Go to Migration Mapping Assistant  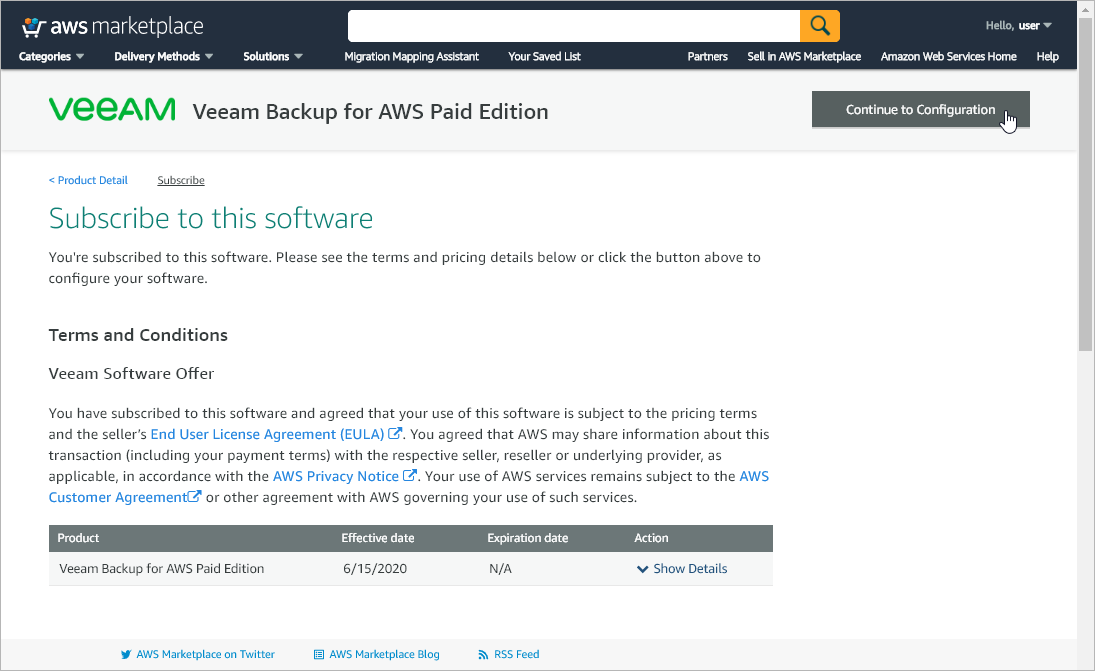click(411, 57)
